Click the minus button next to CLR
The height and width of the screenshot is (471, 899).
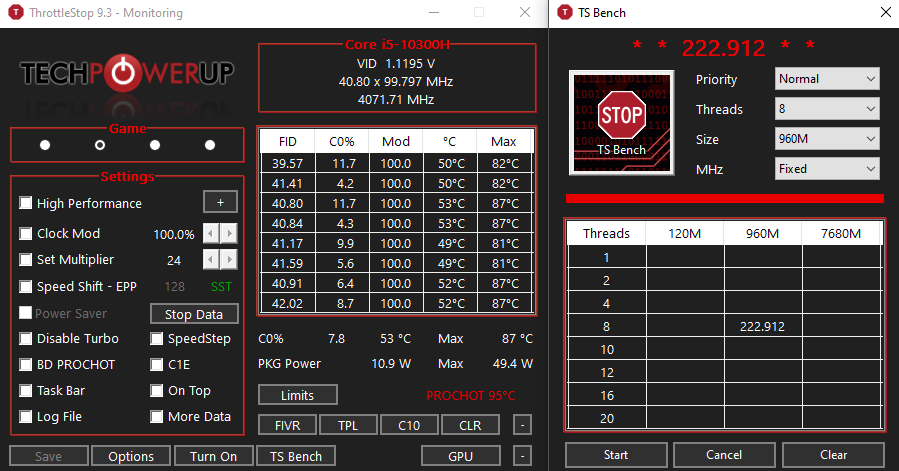coord(522,425)
